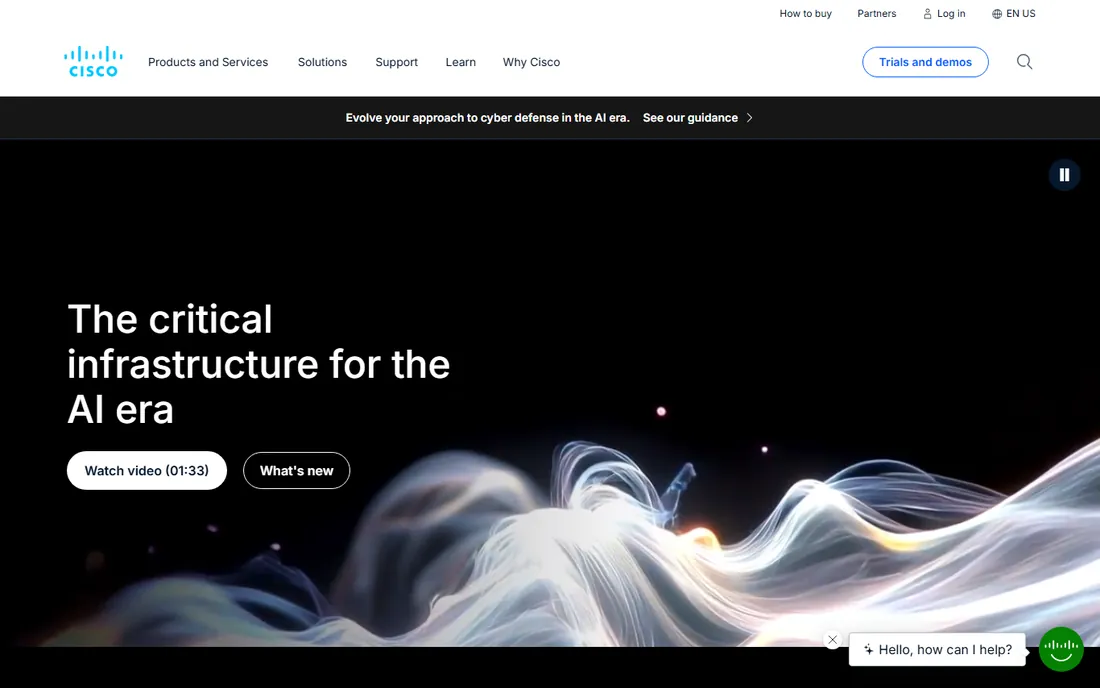1100x688 pixels.
Task: Open the Solutions menu
Action: click(322, 62)
